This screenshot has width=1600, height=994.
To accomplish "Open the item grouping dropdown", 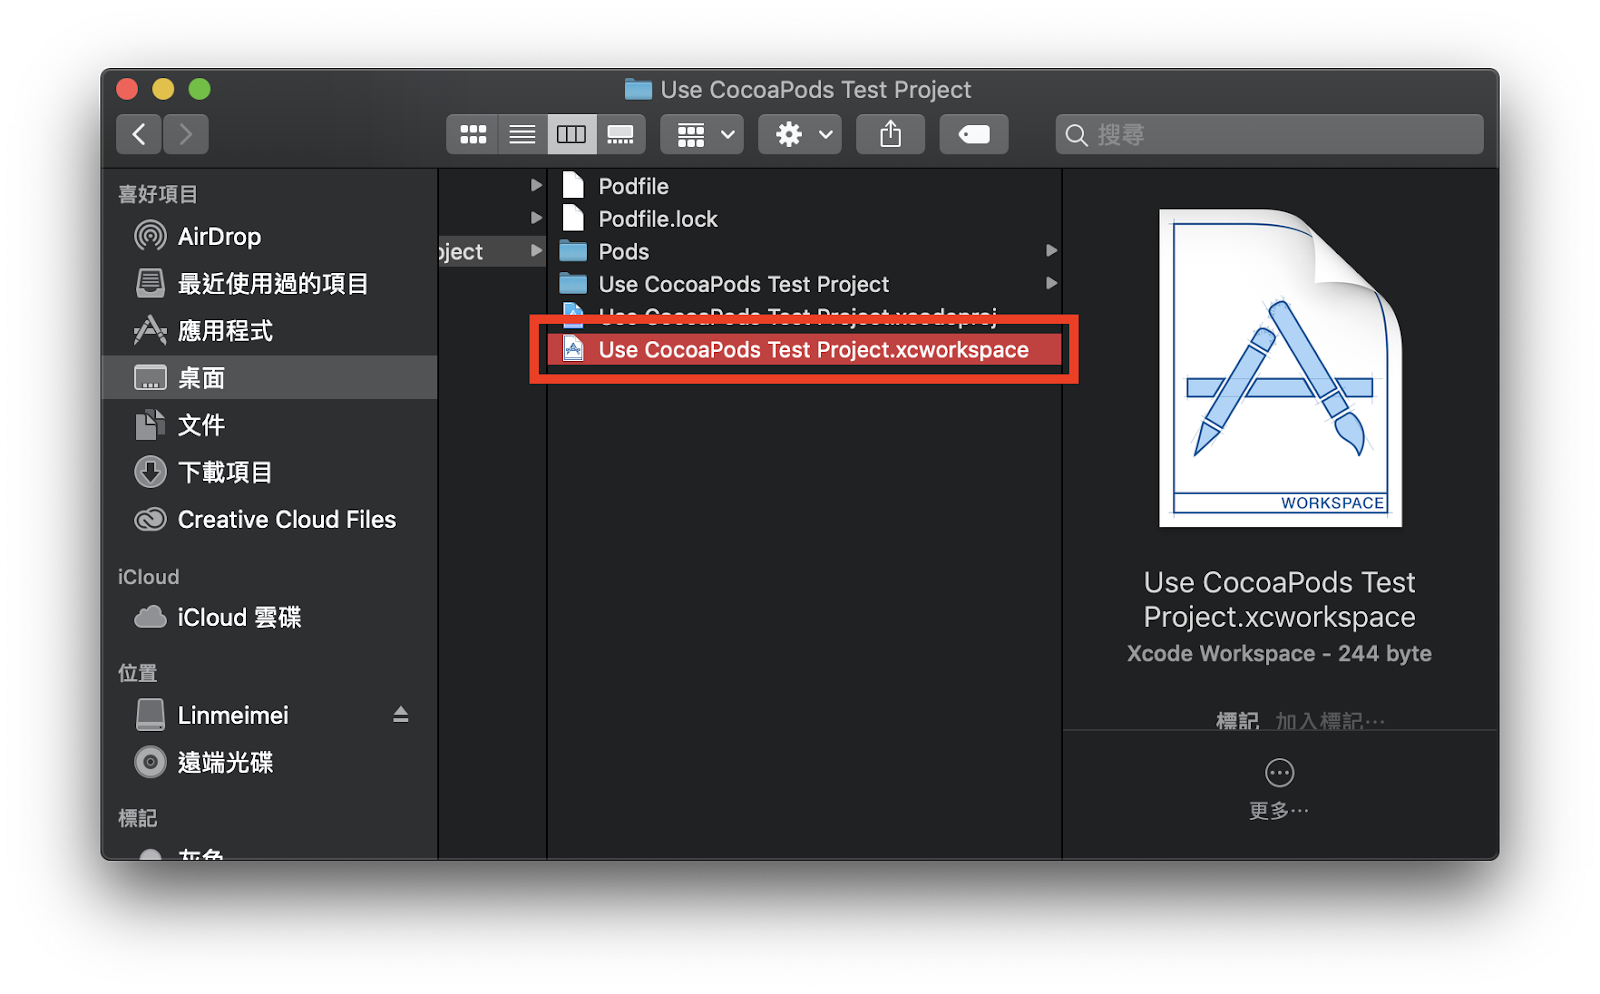I will pyautogui.click(x=703, y=134).
